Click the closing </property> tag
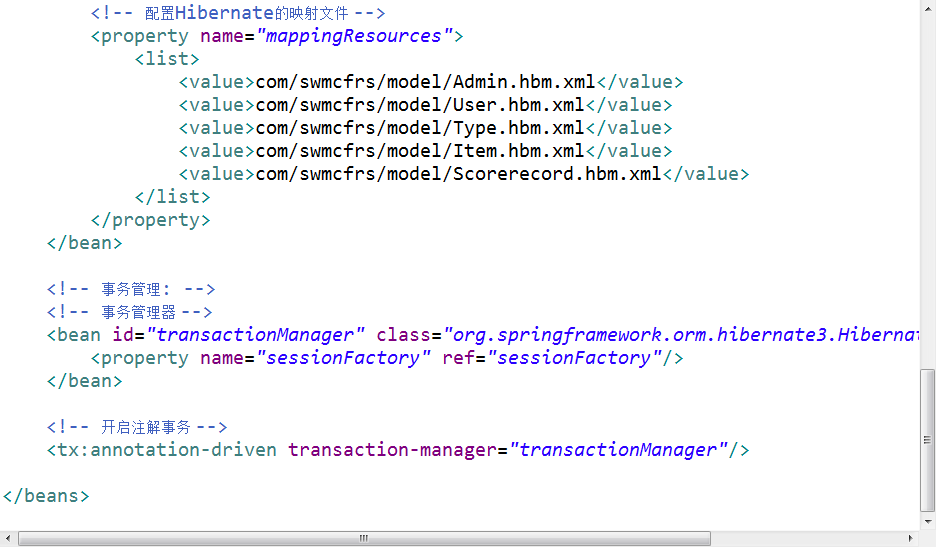 tap(150, 220)
